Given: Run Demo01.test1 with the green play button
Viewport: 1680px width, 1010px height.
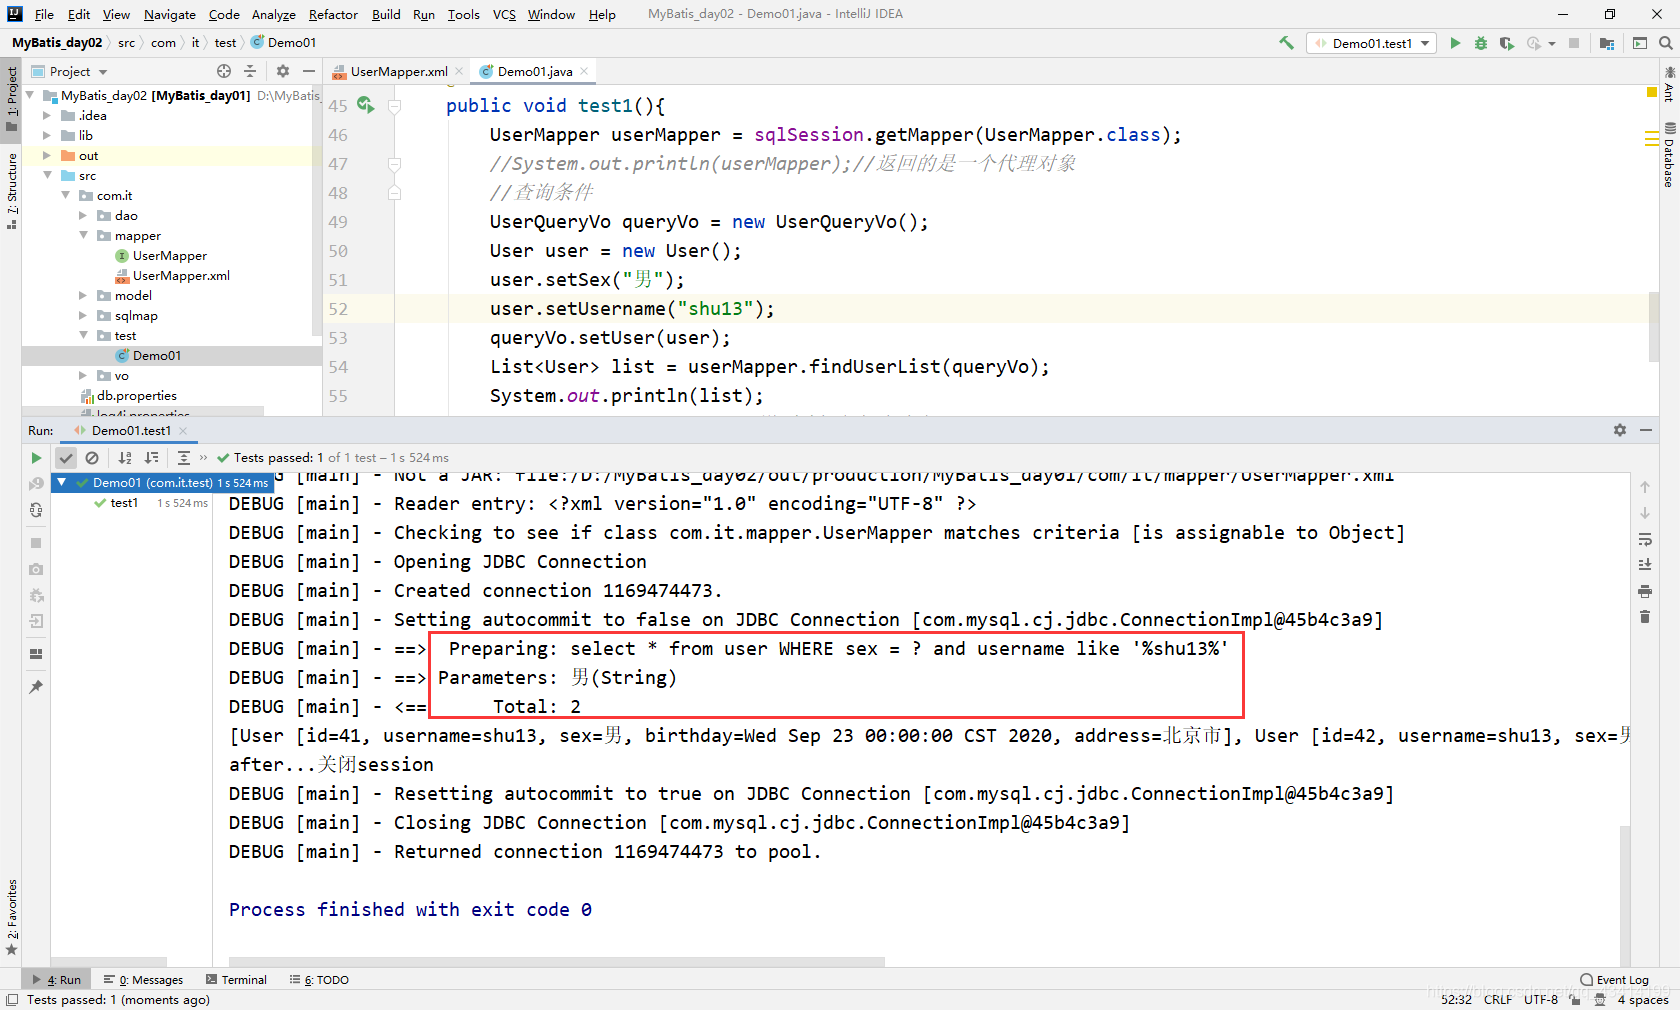Looking at the screenshot, I should click(1455, 43).
